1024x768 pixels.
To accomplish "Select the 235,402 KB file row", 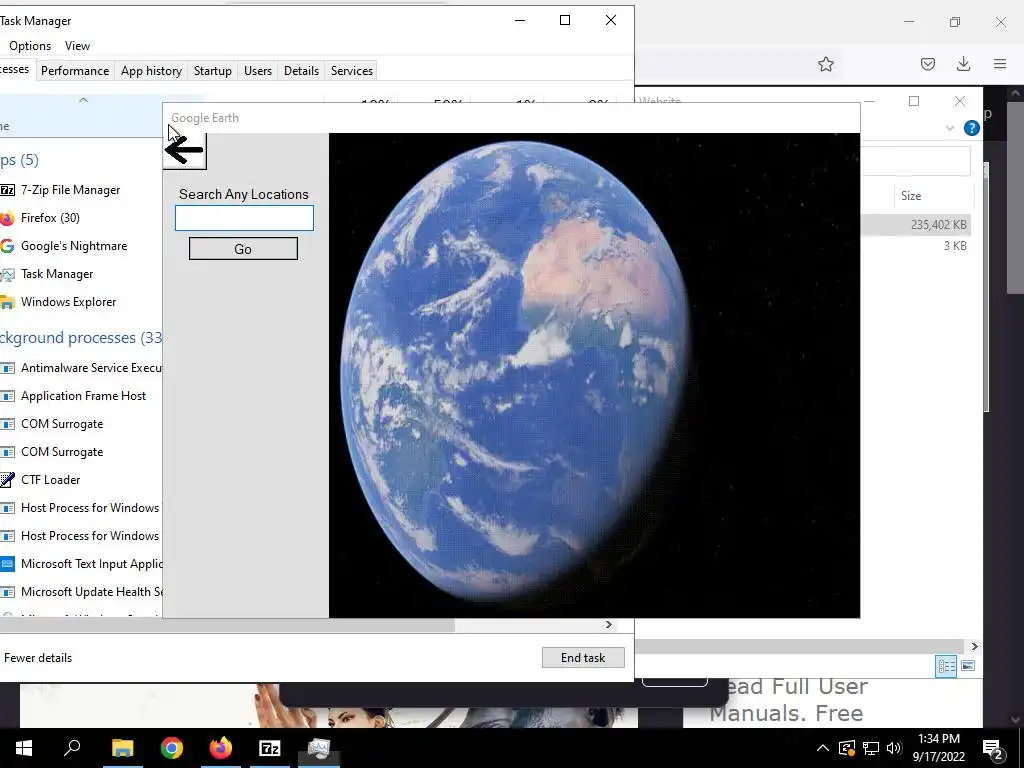I will pos(916,225).
